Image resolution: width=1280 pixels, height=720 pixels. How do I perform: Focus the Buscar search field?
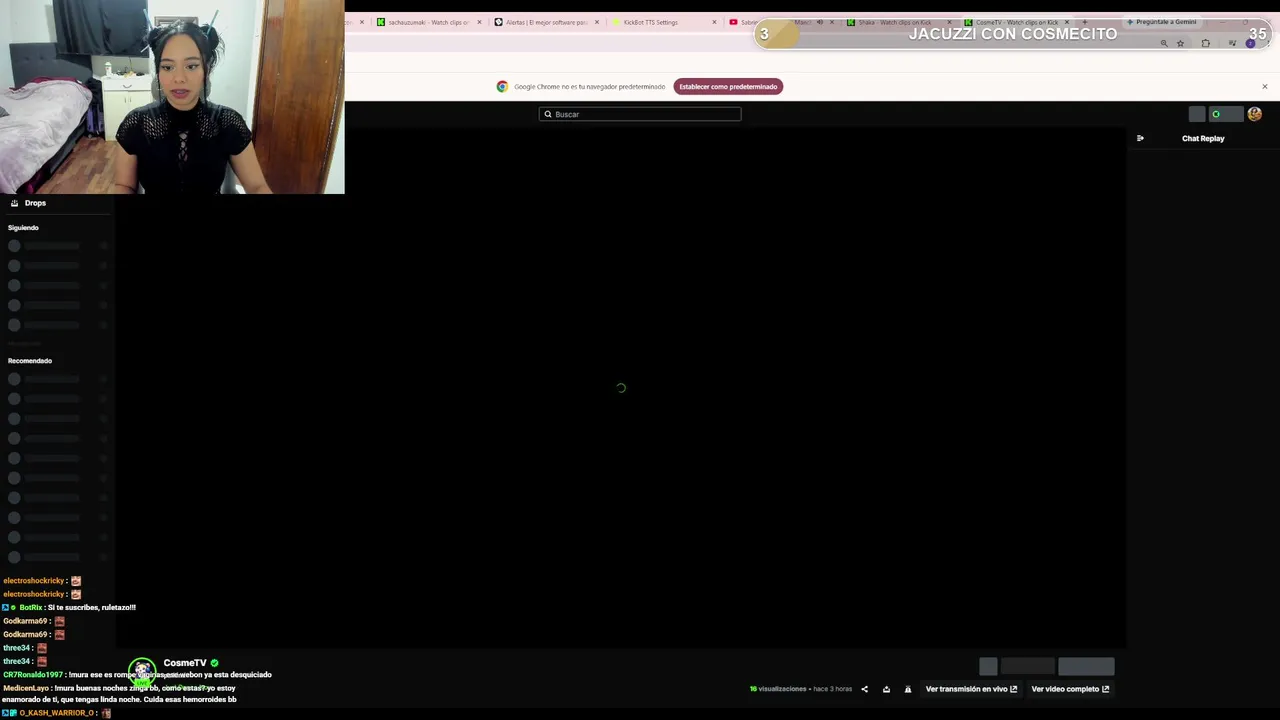point(640,114)
